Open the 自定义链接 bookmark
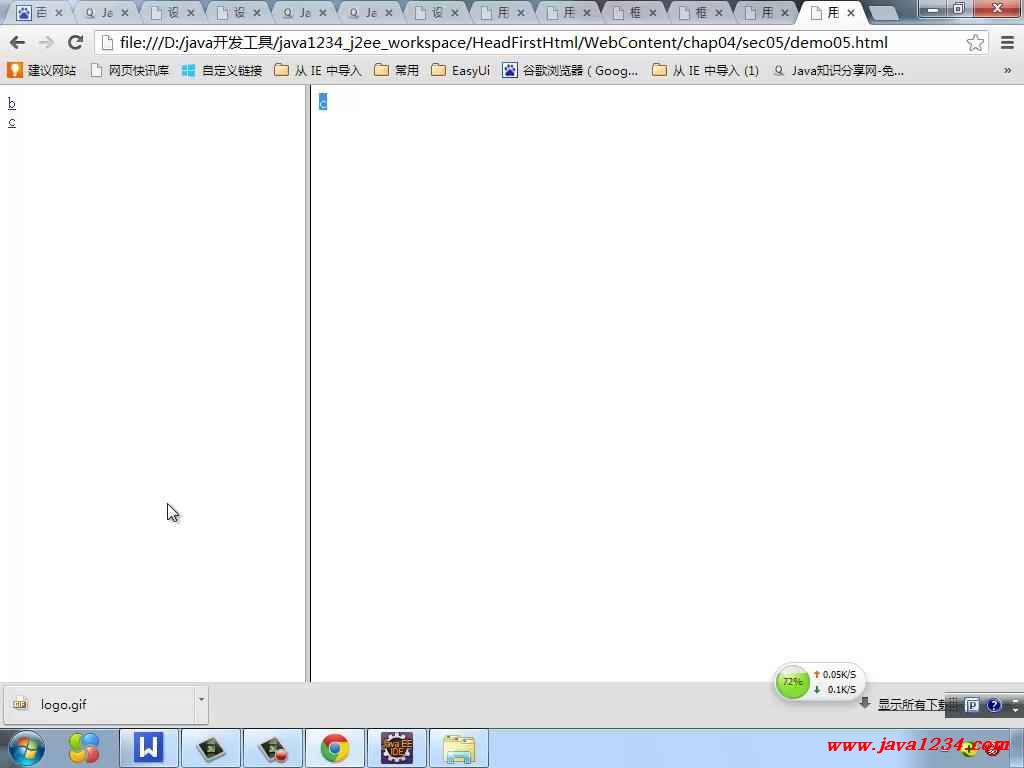The image size is (1024, 768). (x=222, y=71)
